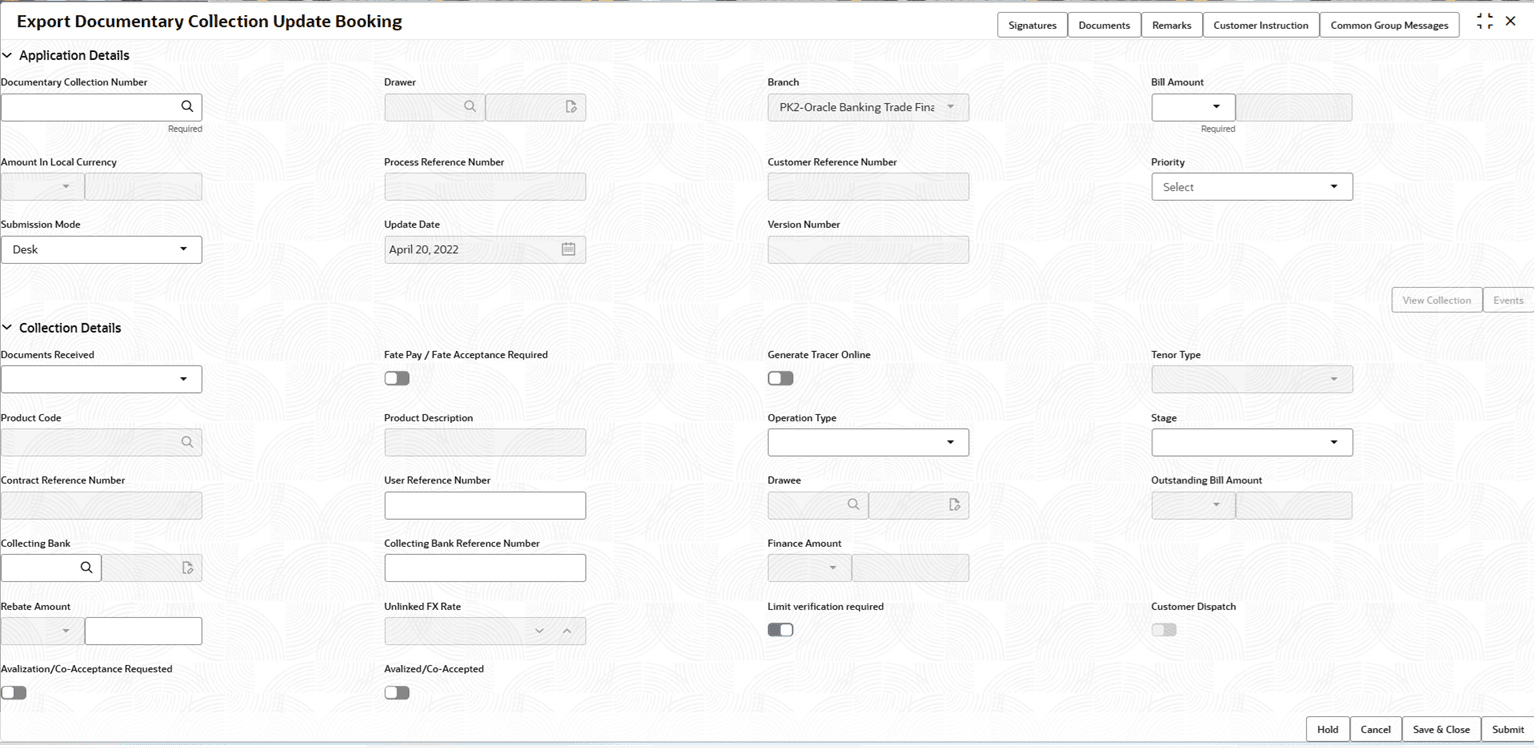1538x748 pixels.
Task: Open the Operation Type dropdown
Action: [x=868, y=442]
